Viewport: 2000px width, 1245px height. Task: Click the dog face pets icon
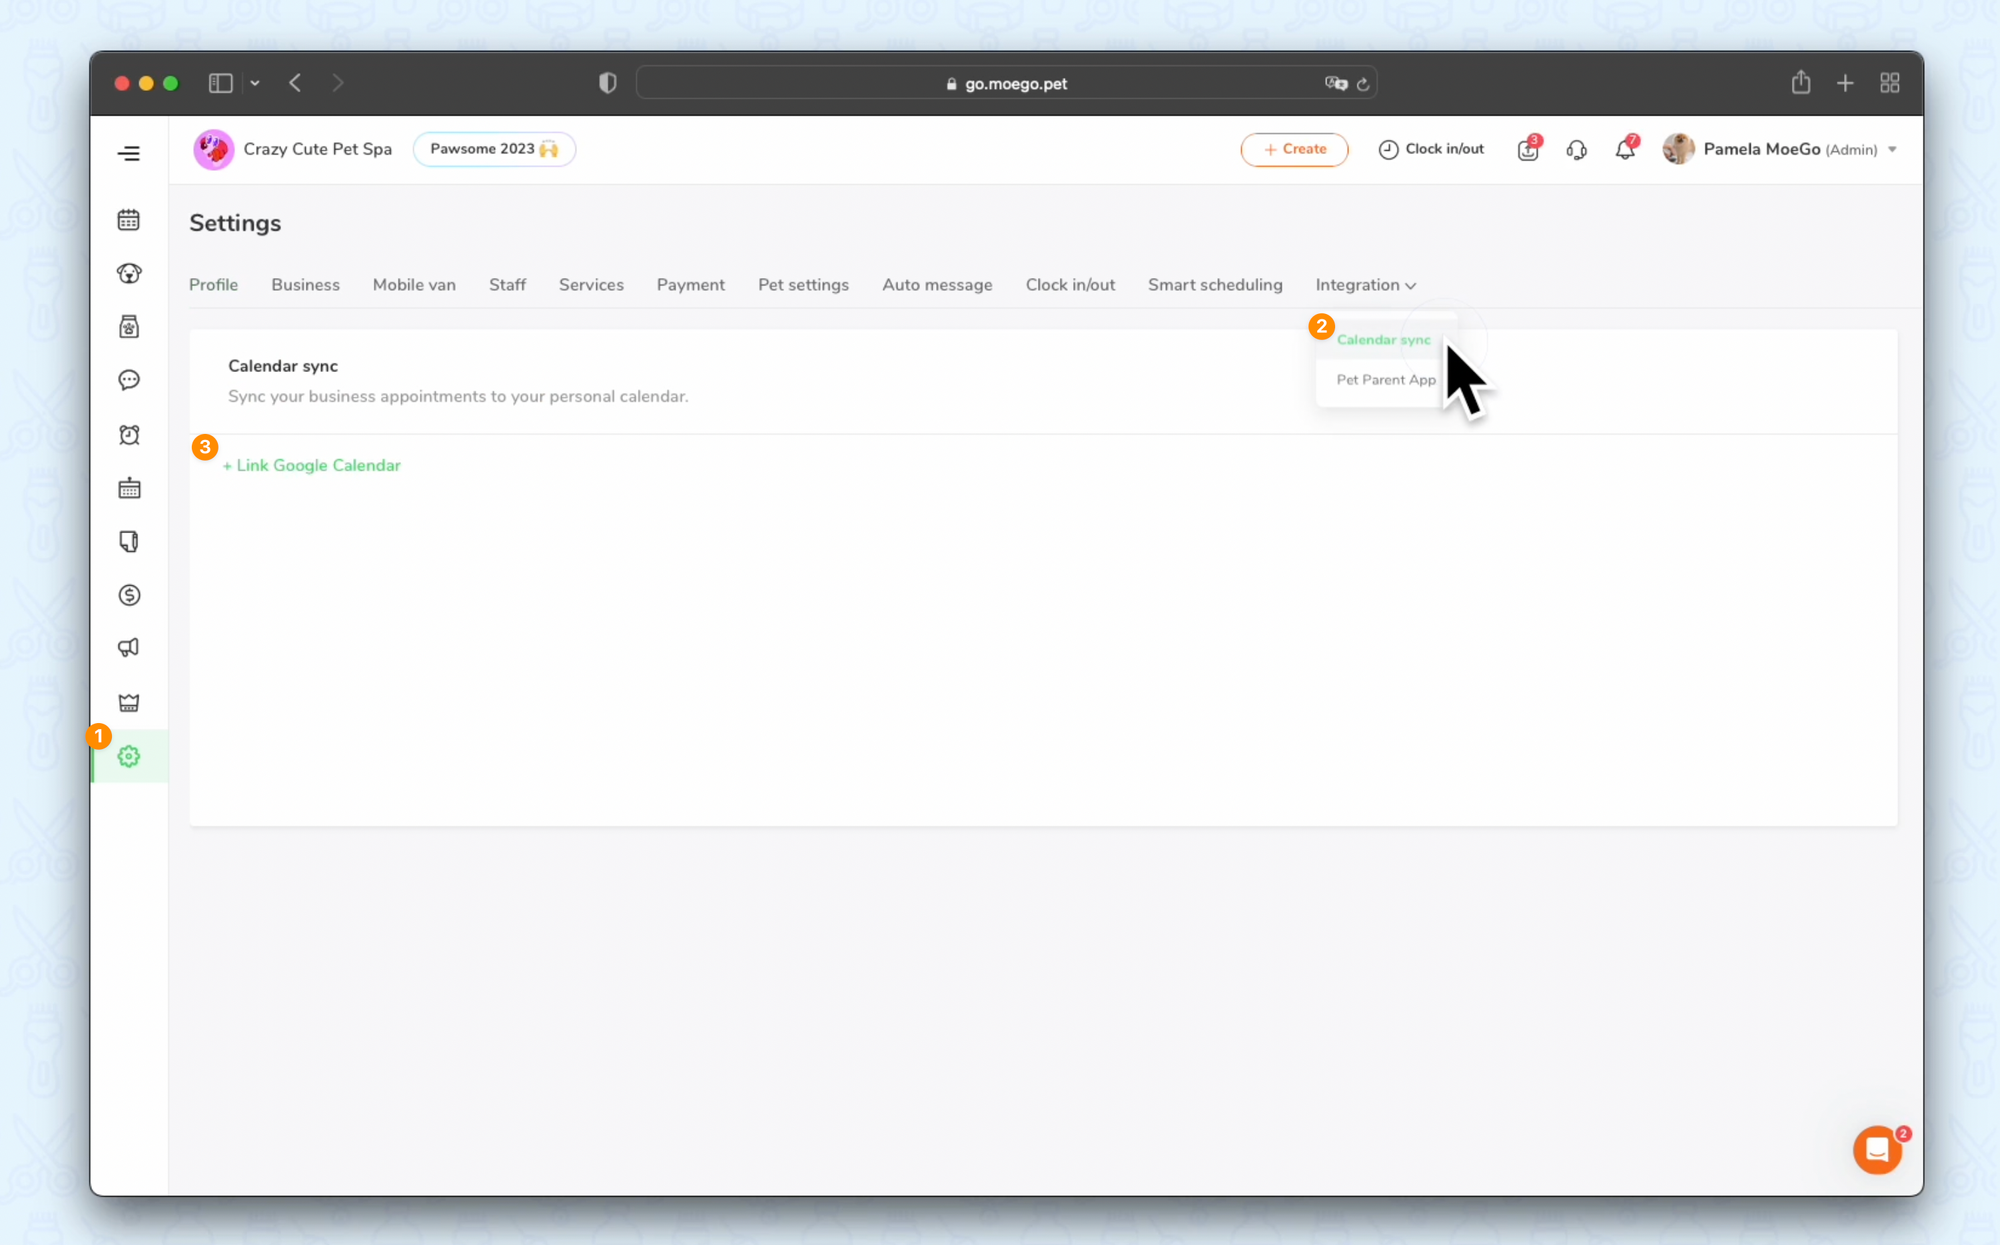click(129, 273)
